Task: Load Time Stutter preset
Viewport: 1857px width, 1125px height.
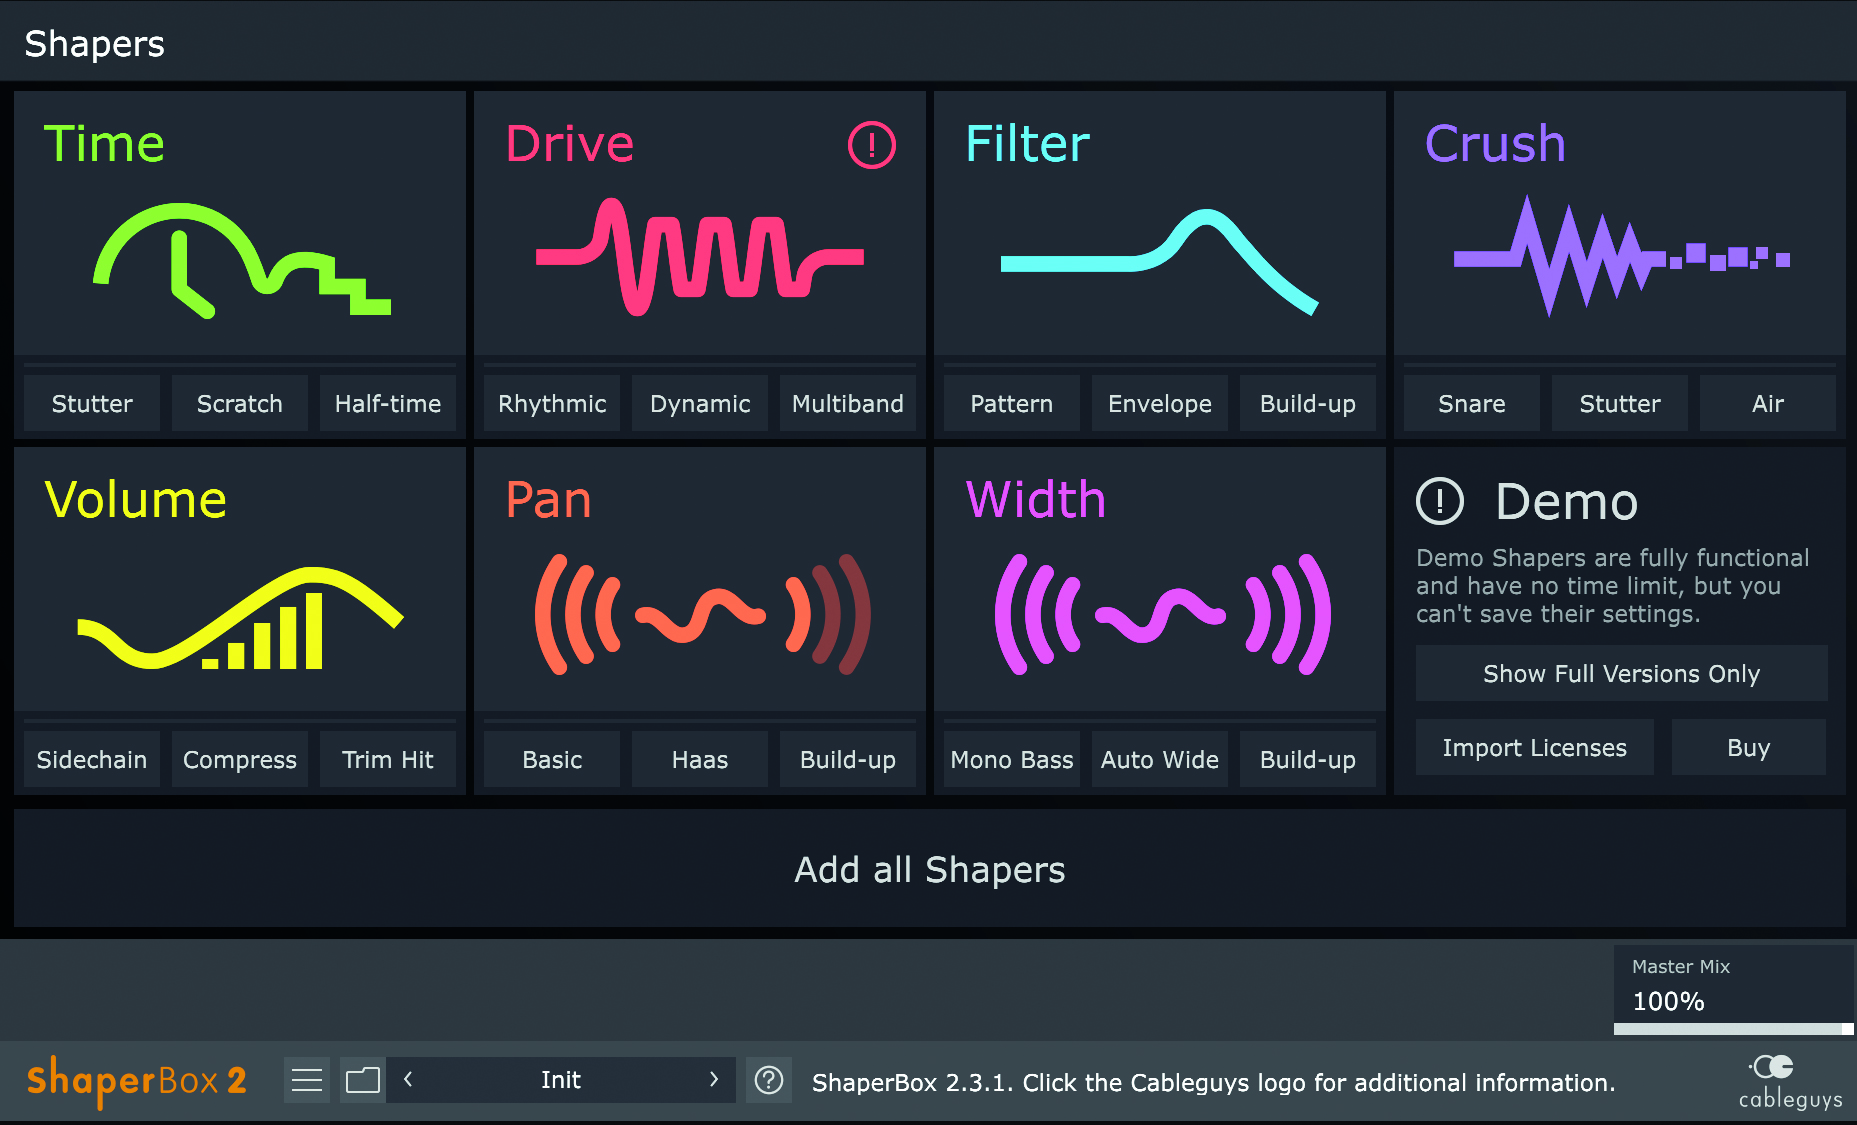Action: point(92,404)
